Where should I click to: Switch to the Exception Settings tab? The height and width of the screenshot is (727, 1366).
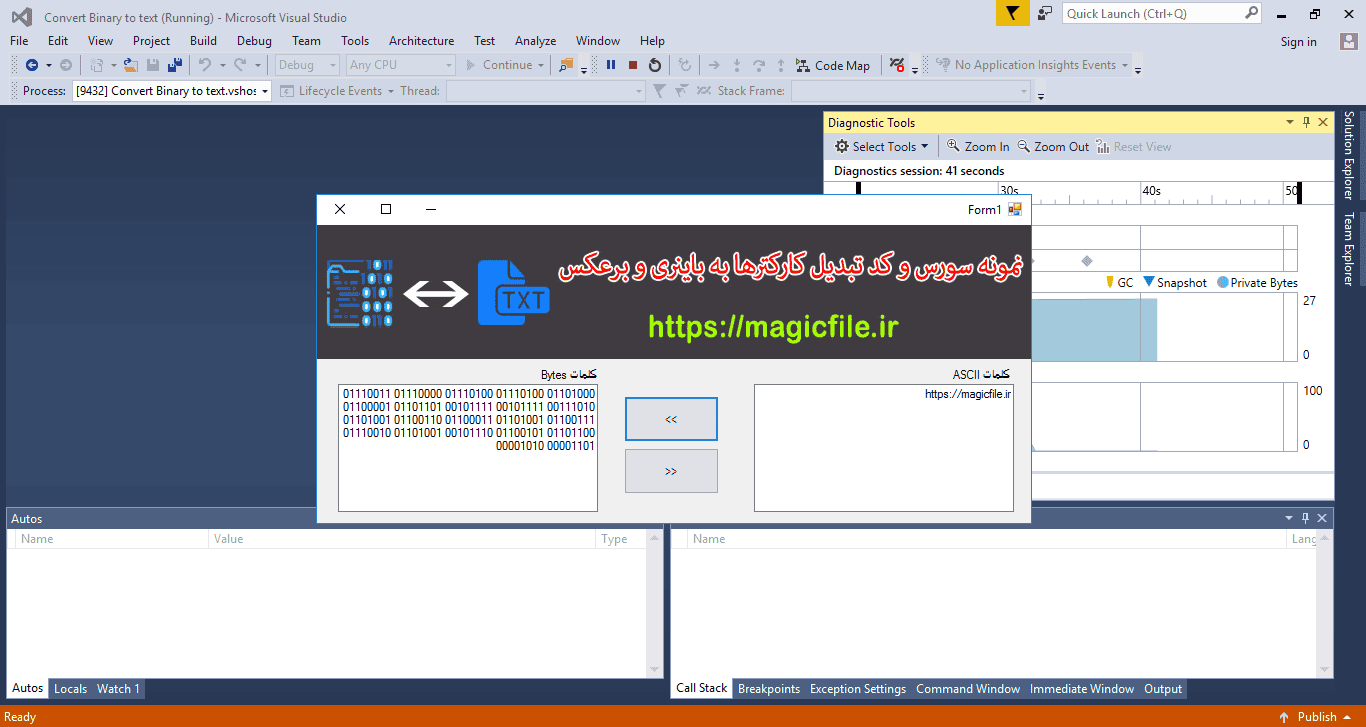pyautogui.click(x=858, y=689)
